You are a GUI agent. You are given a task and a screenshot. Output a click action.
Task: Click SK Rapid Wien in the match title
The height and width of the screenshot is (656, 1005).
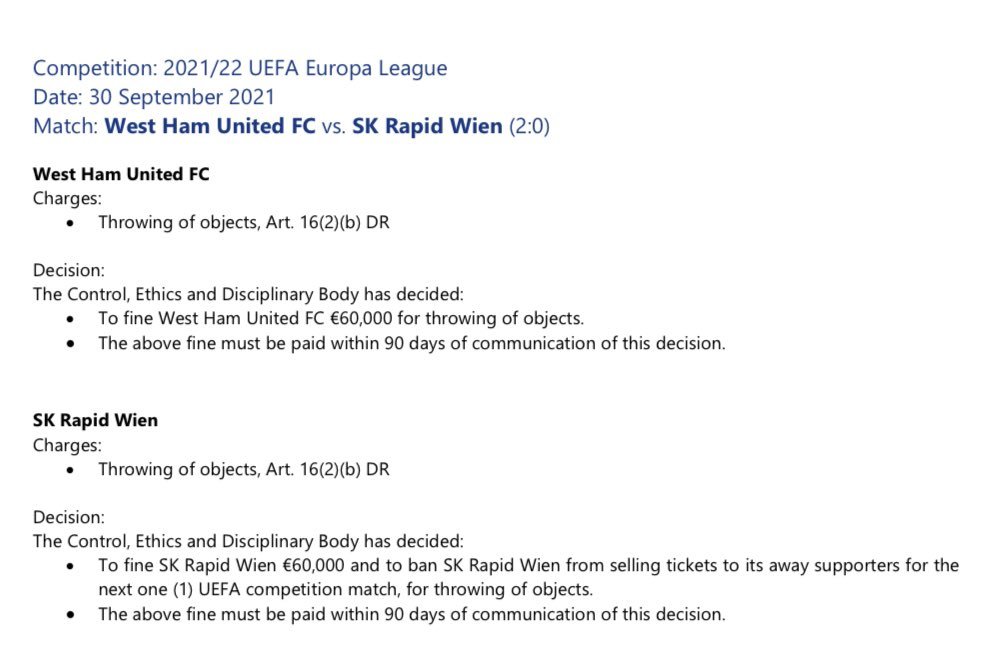click(427, 126)
